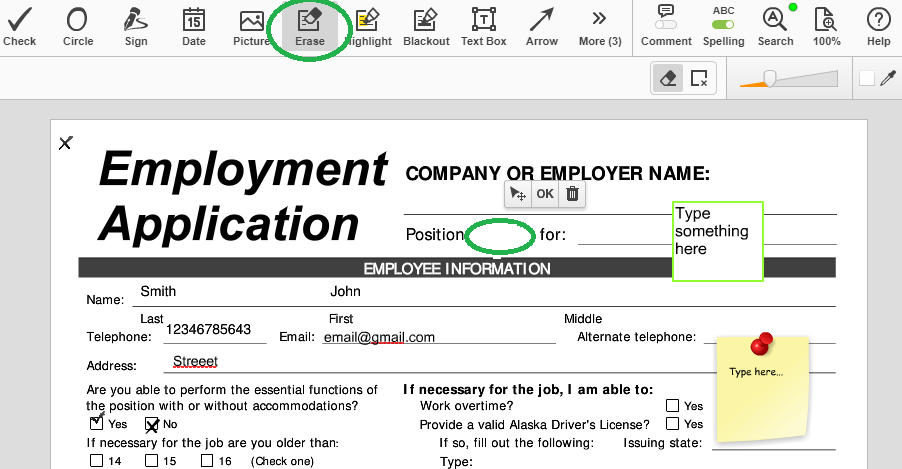This screenshot has width=902, height=469.
Task: Open the white color swatch
Action: pyautogui.click(x=867, y=78)
